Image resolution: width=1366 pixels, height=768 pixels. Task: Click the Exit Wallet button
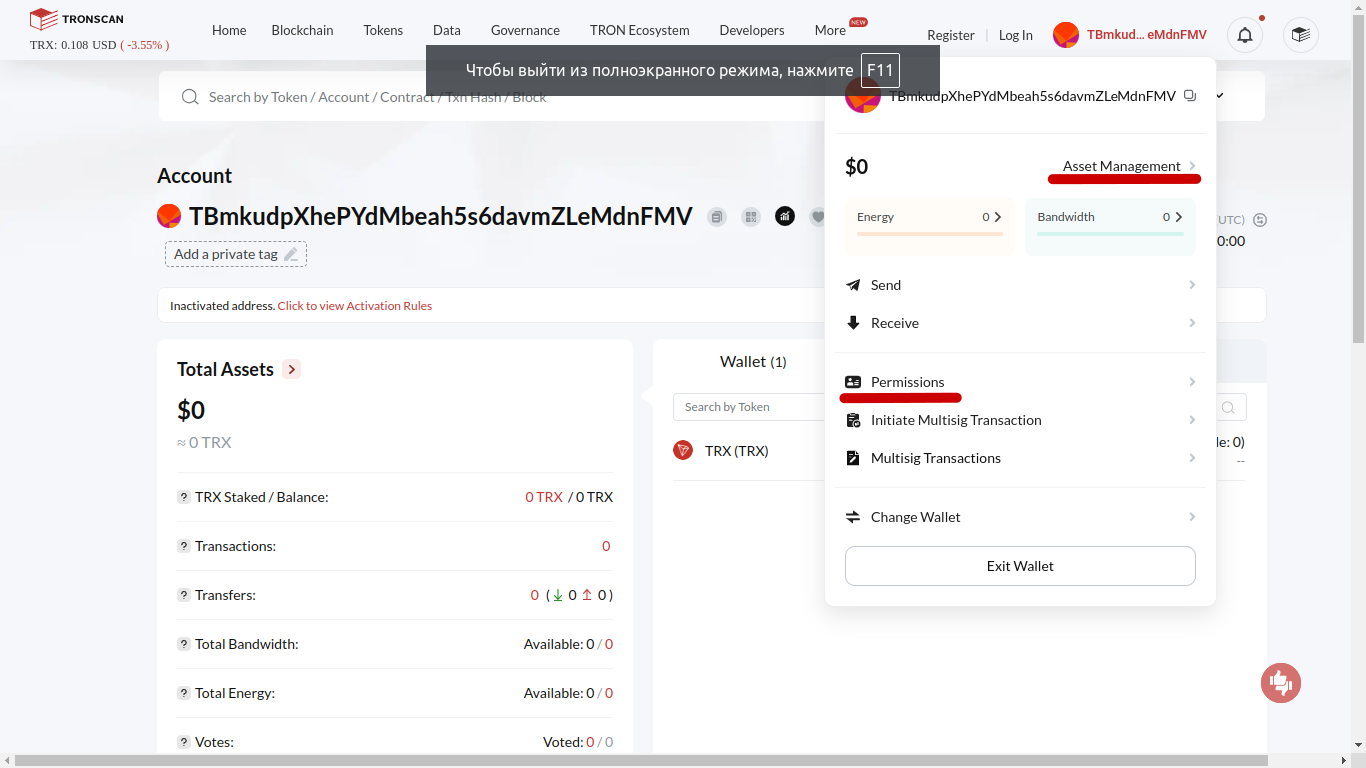tap(1020, 566)
